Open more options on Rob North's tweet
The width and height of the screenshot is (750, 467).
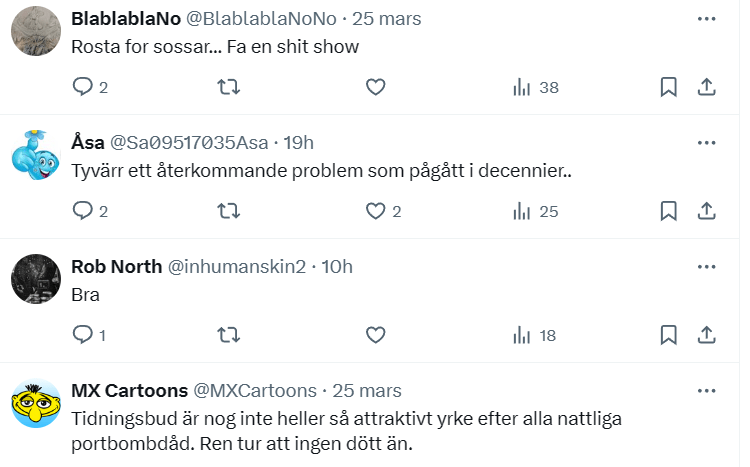coord(706,267)
